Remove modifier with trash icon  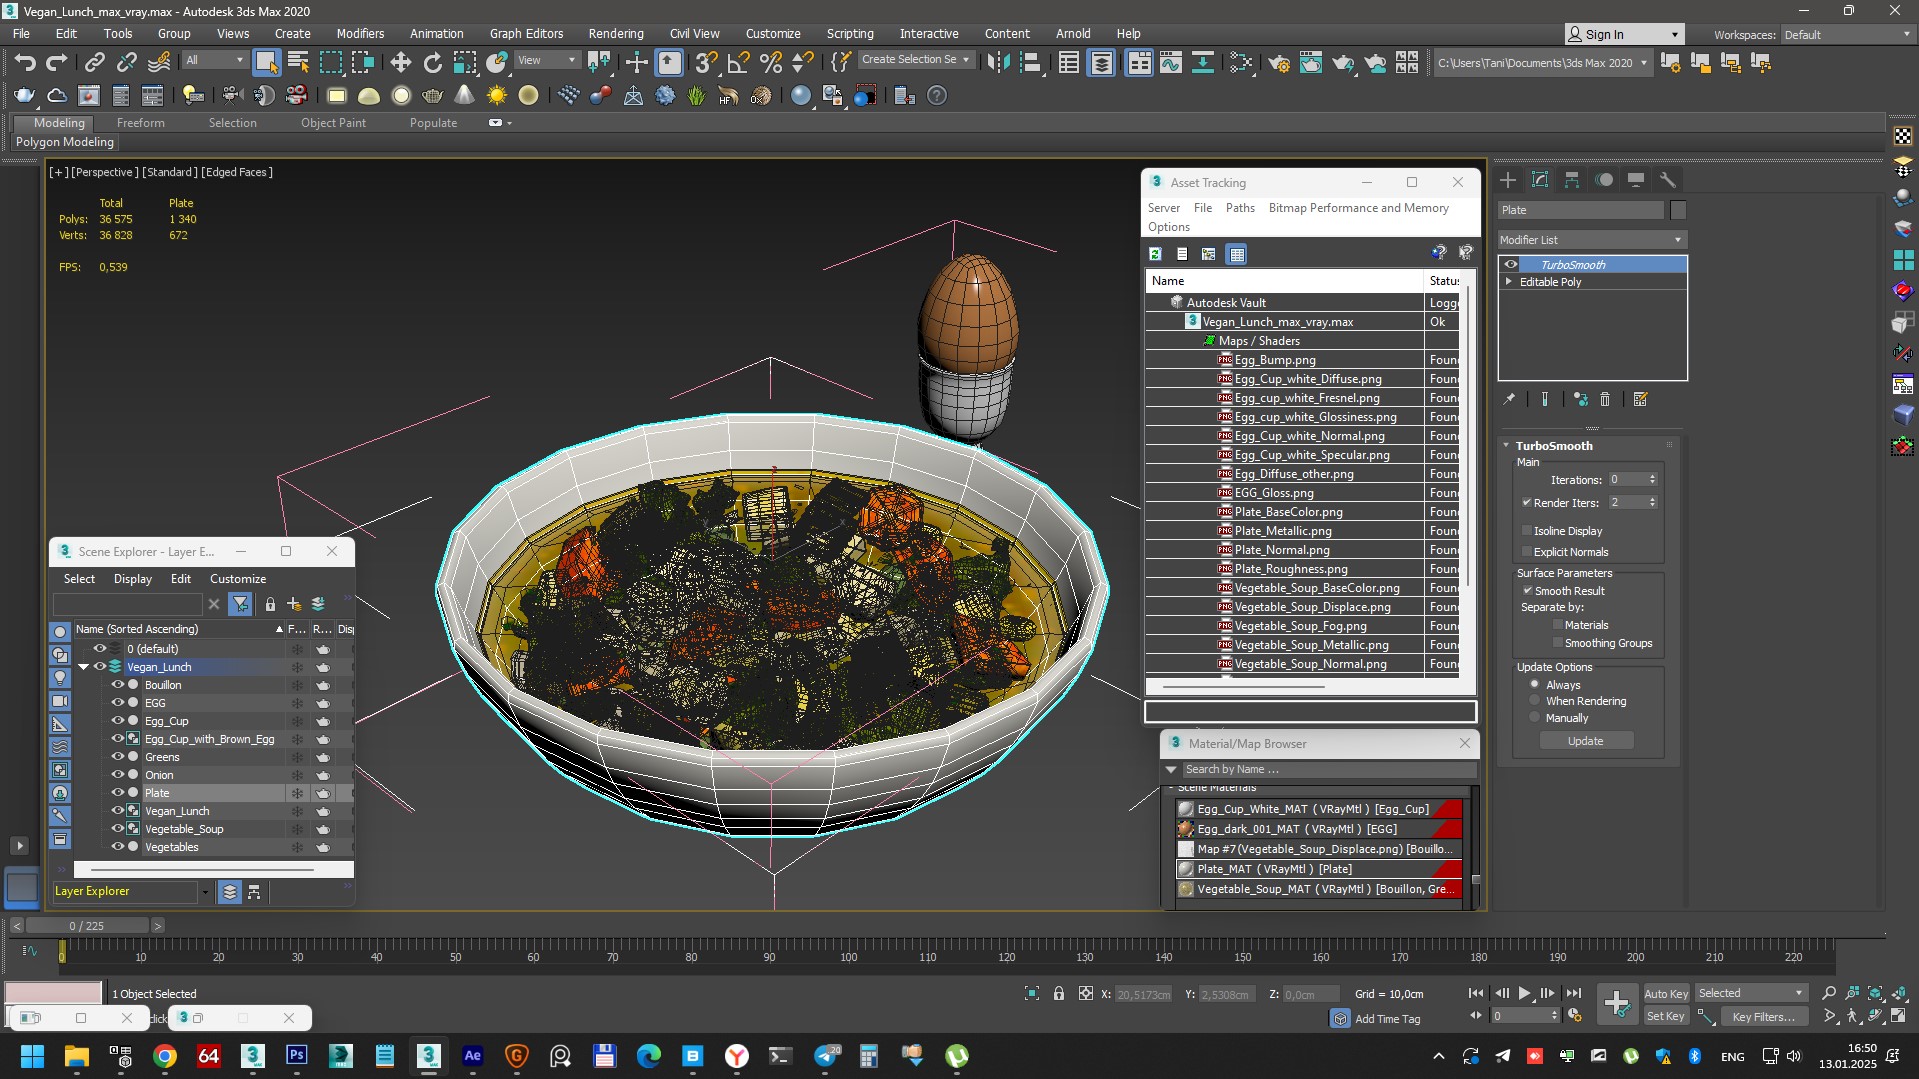click(x=1605, y=399)
